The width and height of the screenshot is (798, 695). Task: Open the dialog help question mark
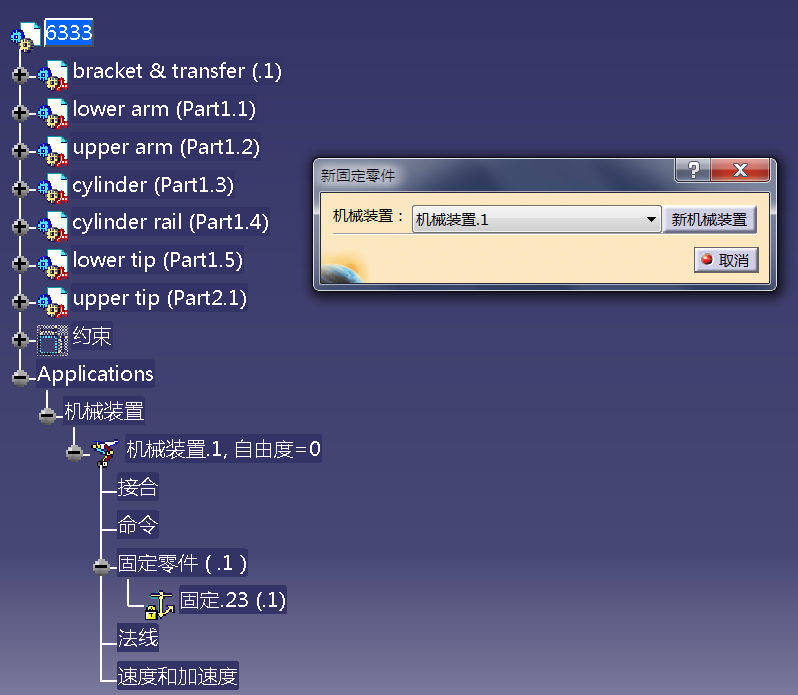(693, 169)
